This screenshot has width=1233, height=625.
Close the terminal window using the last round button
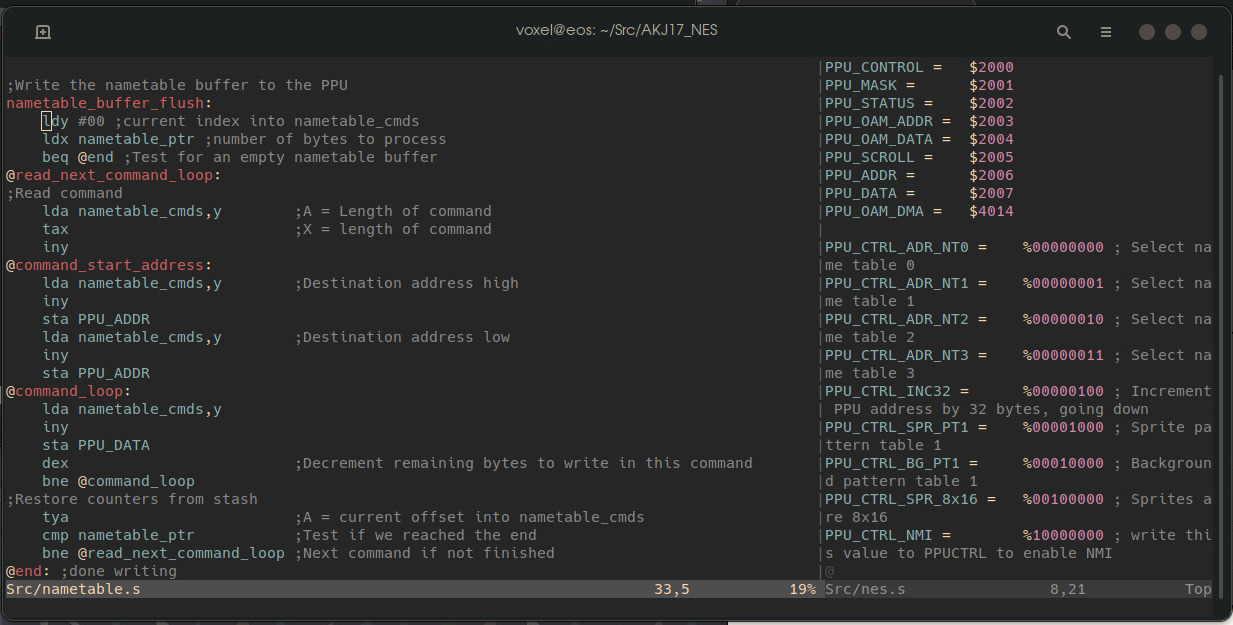(1199, 32)
